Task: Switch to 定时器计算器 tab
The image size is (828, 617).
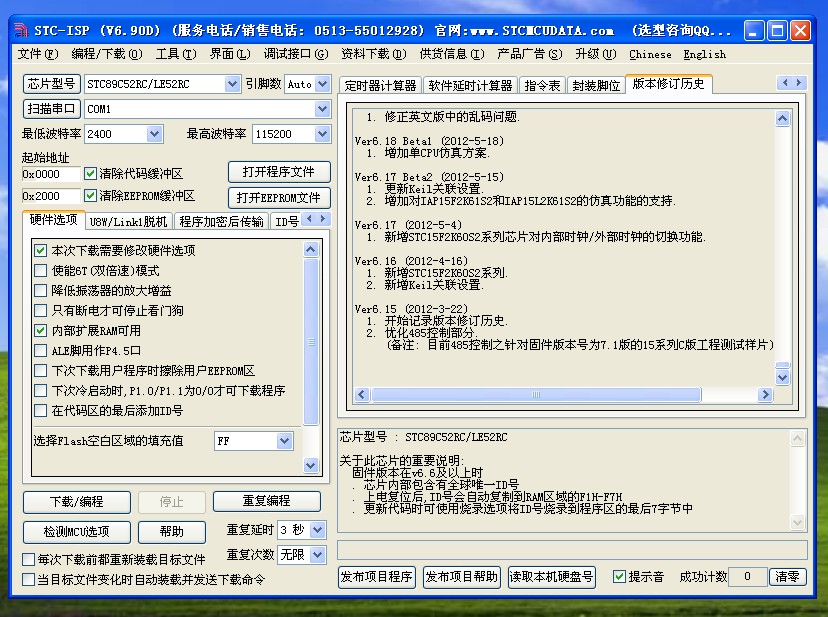Action: 380,86
